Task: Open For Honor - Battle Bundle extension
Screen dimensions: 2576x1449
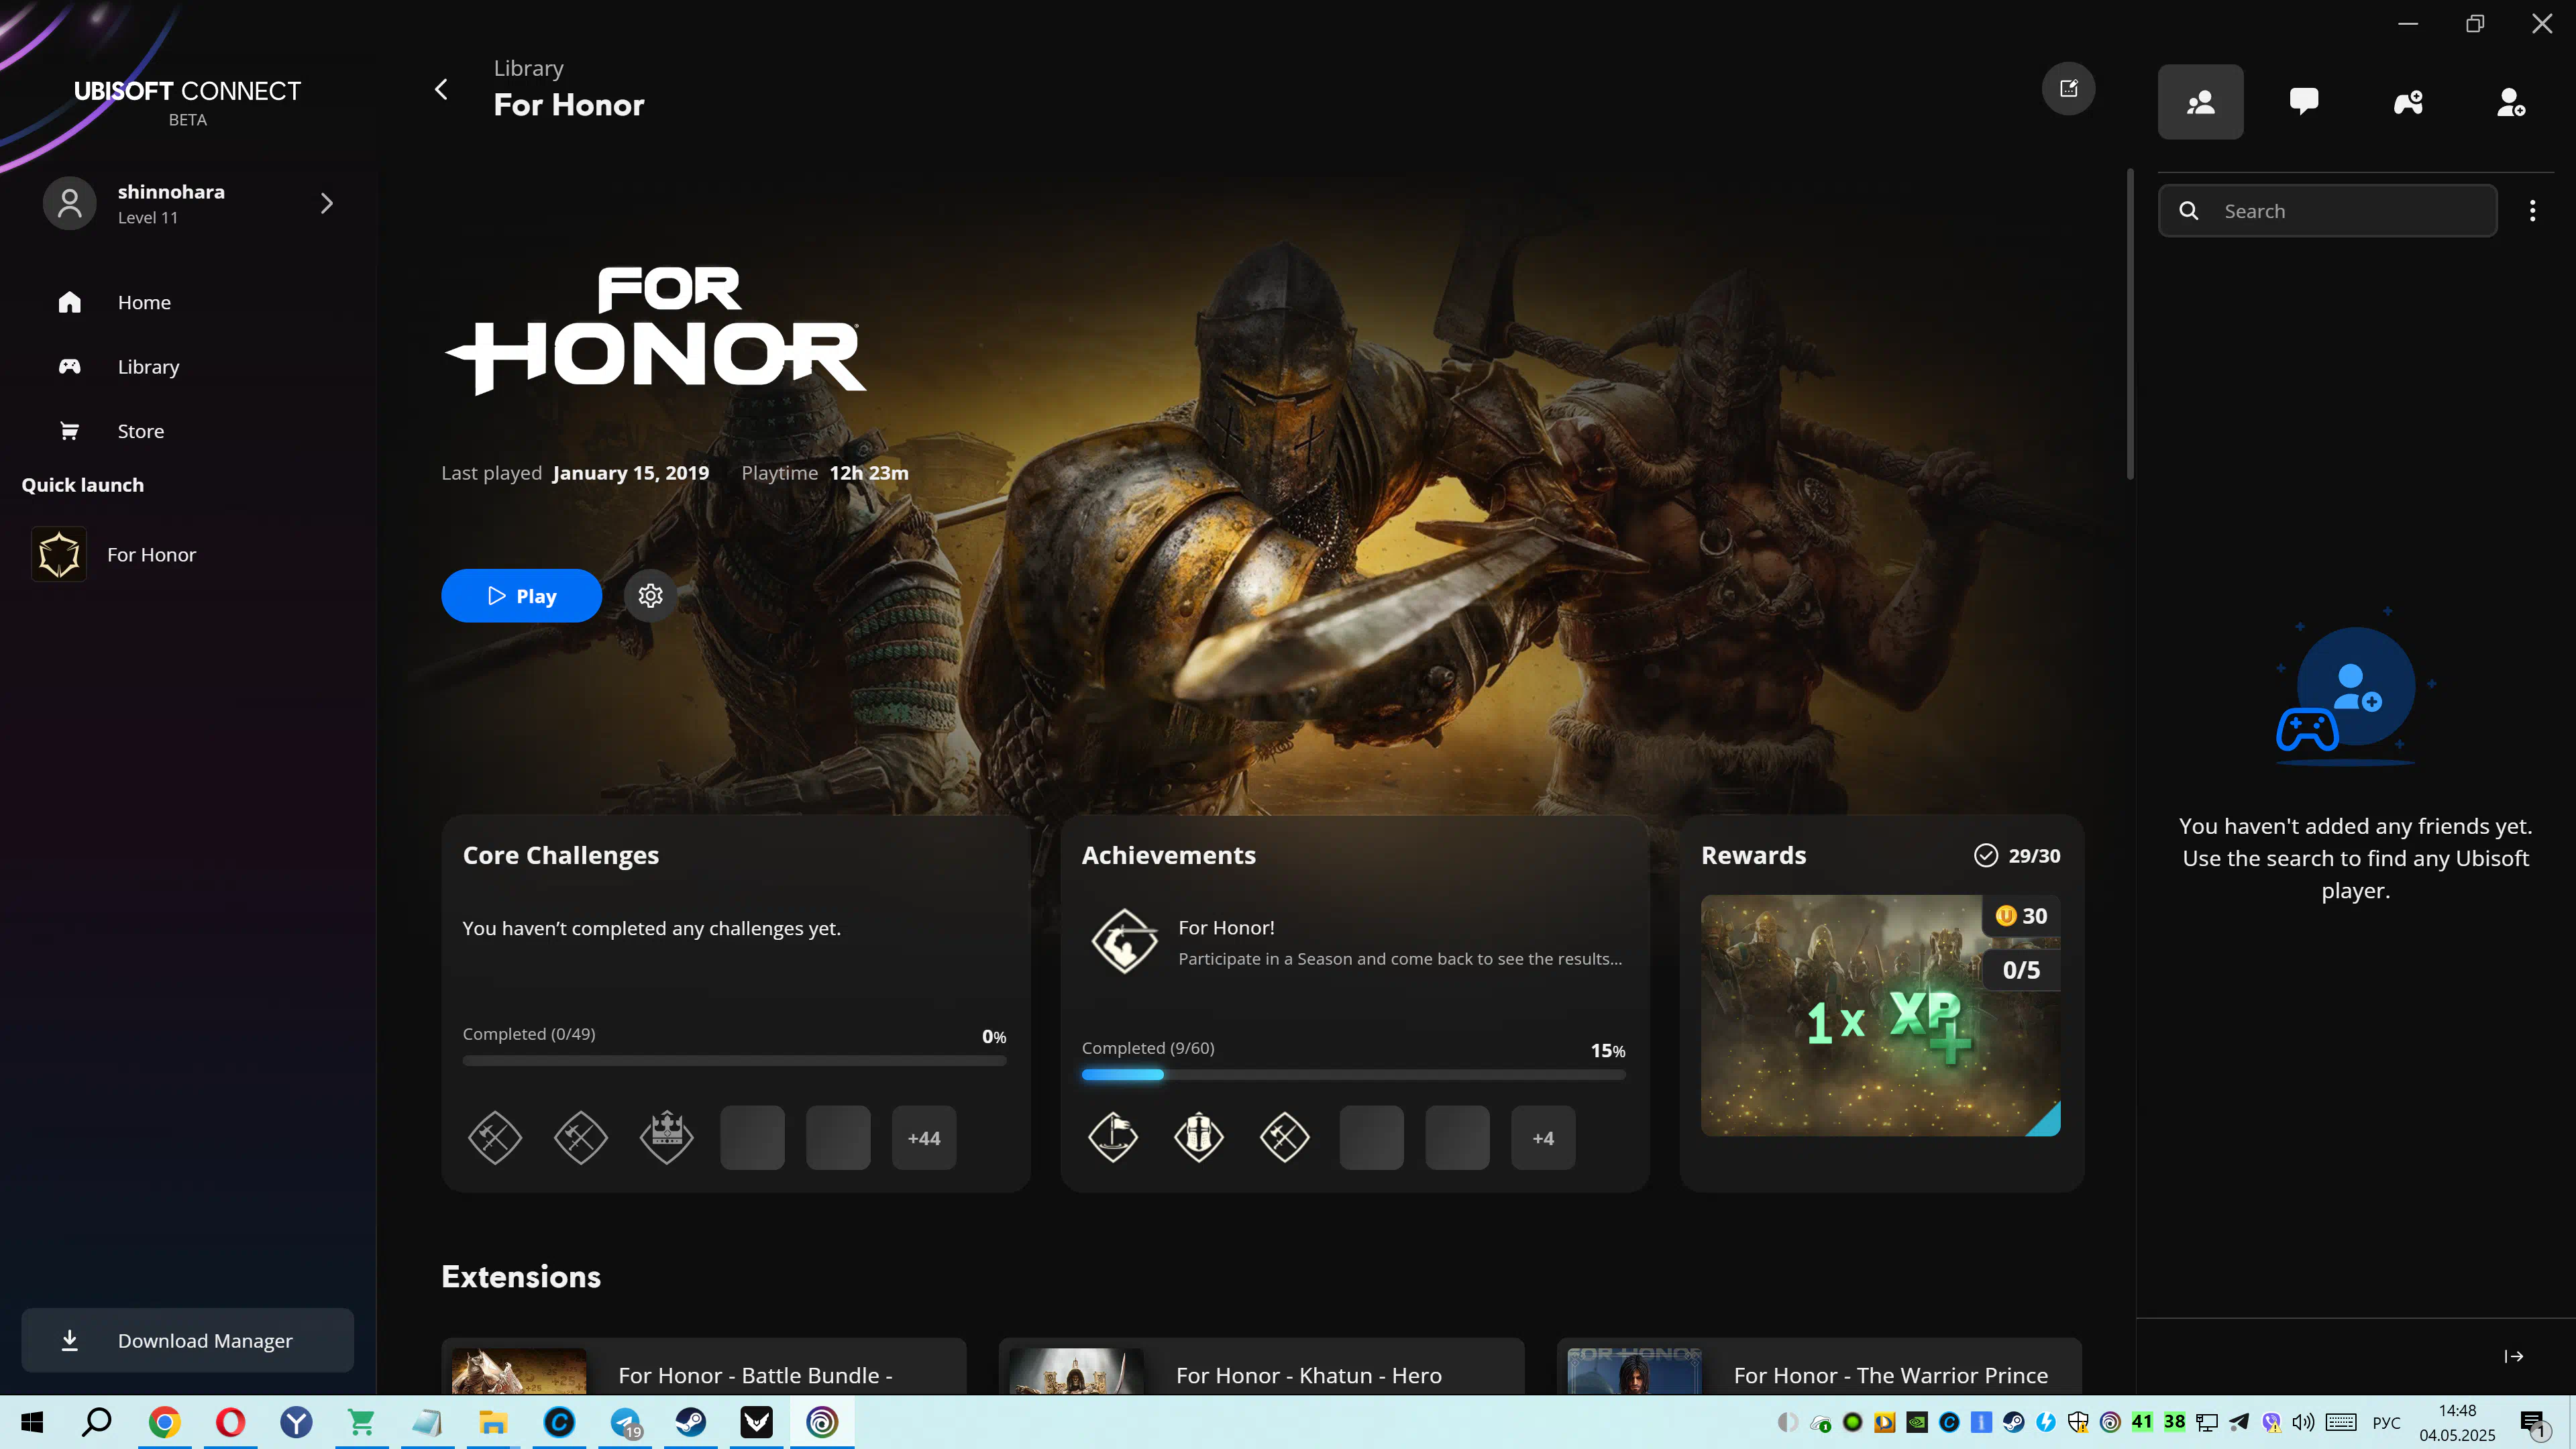Action: (704, 1367)
